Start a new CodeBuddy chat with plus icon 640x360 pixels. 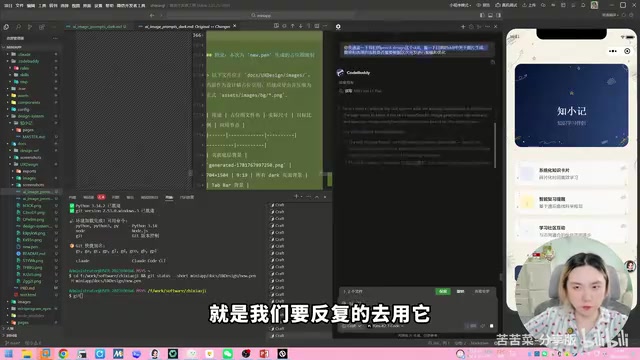click(463, 27)
